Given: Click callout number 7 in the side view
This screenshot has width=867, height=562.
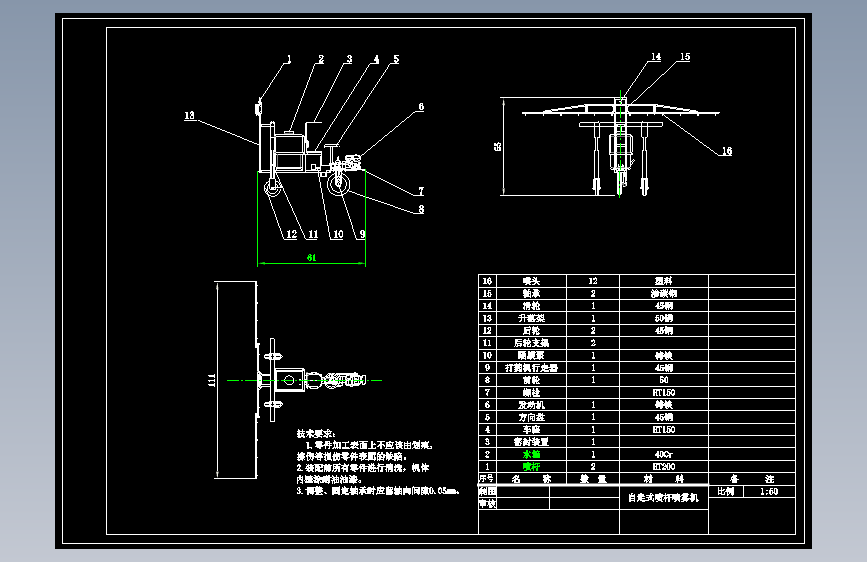Looking at the screenshot, I should [x=421, y=191].
